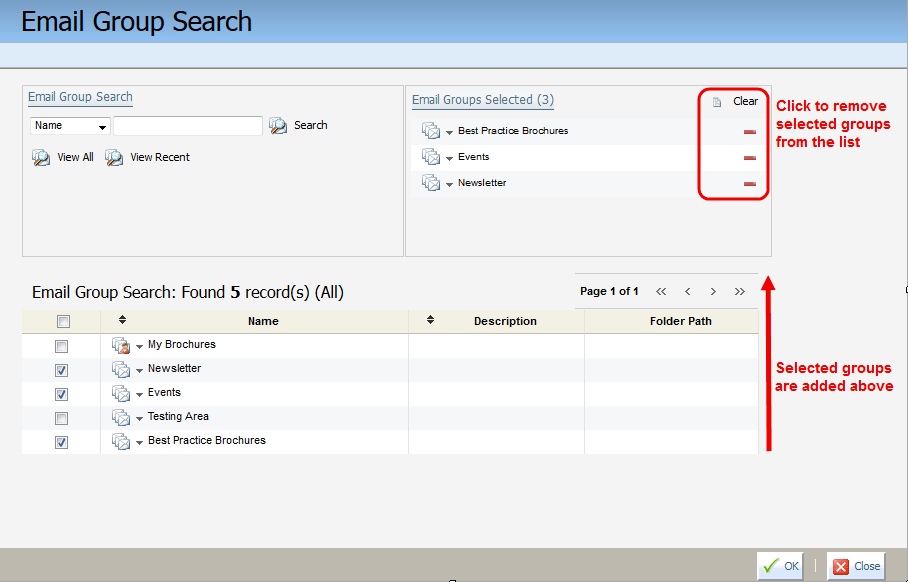Select the View All icon

41,157
